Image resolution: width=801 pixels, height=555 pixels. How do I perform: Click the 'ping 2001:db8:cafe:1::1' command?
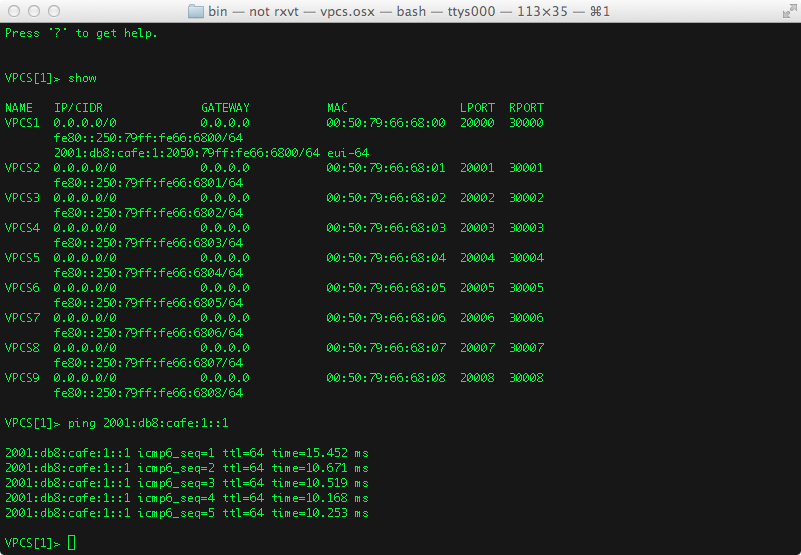(148, 423)
